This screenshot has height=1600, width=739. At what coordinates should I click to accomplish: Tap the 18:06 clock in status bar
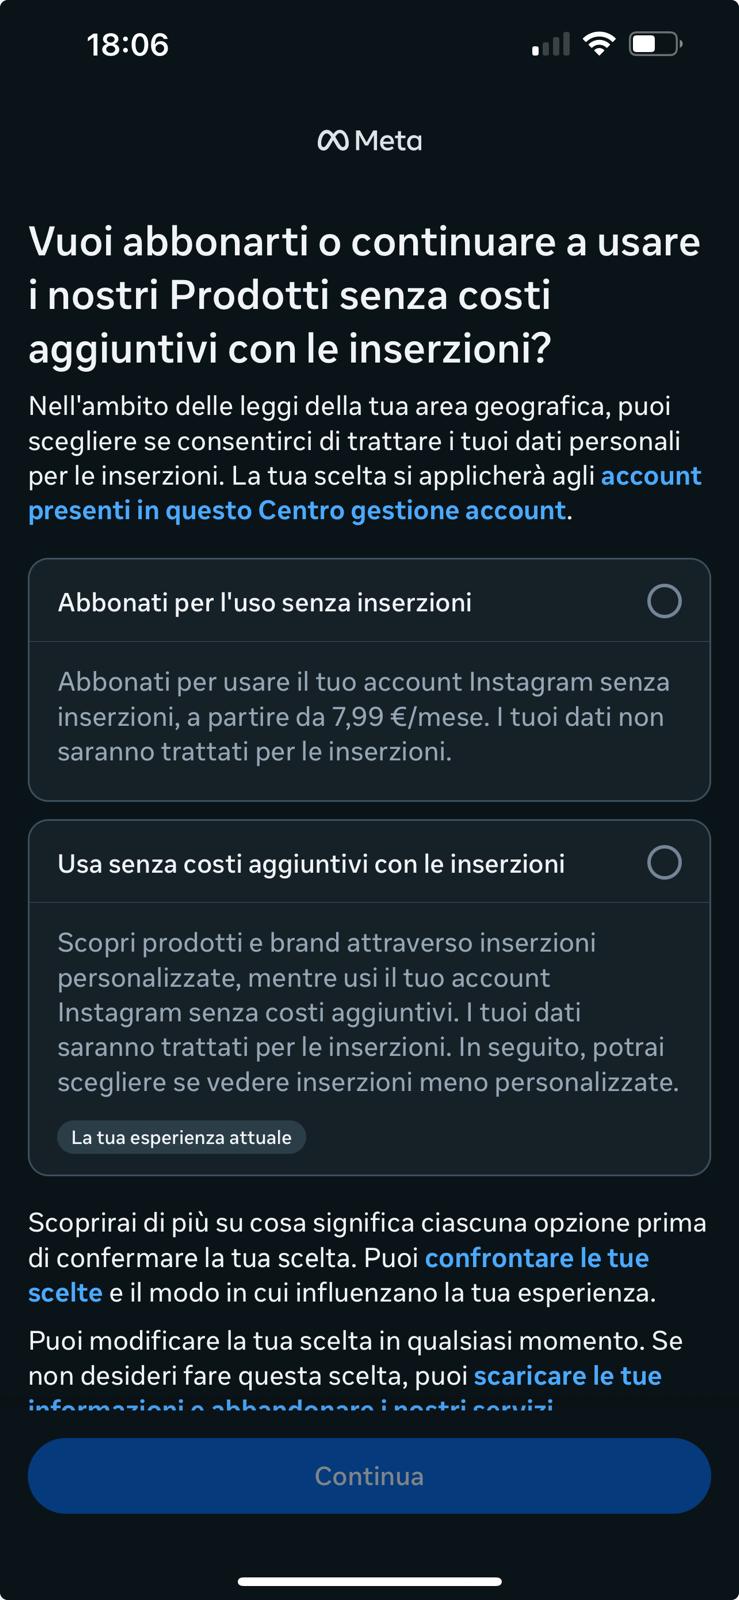click(128, 44)
